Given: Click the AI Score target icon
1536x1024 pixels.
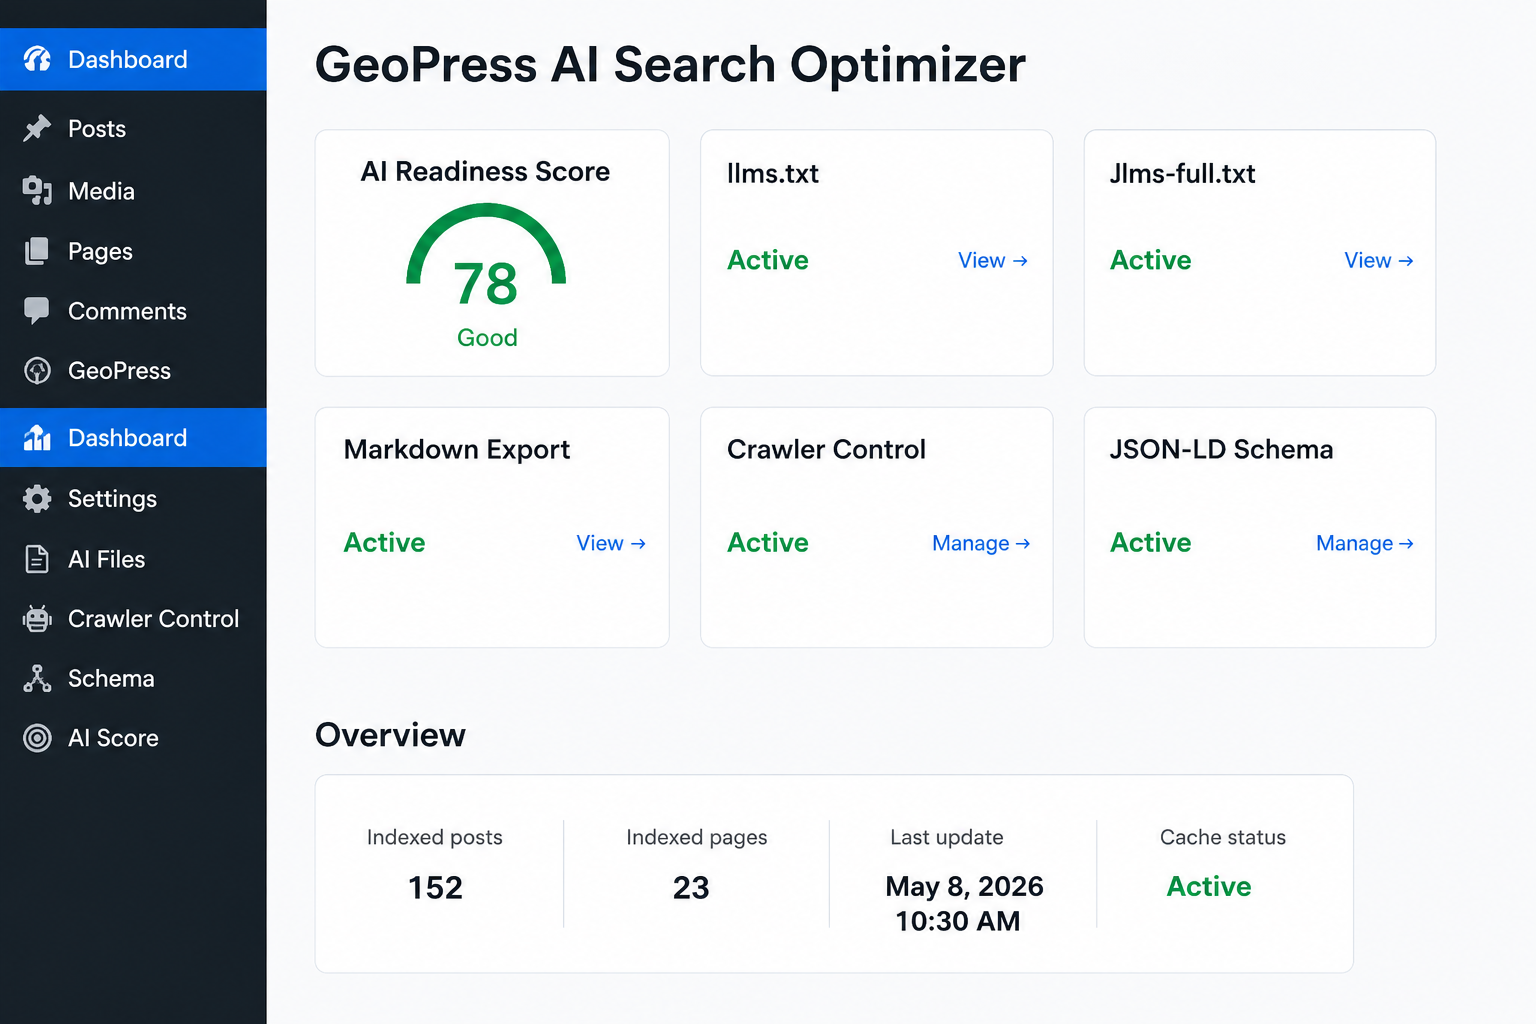Looking at the screenshot, I should pyautogui.click(x=37, y=738).
